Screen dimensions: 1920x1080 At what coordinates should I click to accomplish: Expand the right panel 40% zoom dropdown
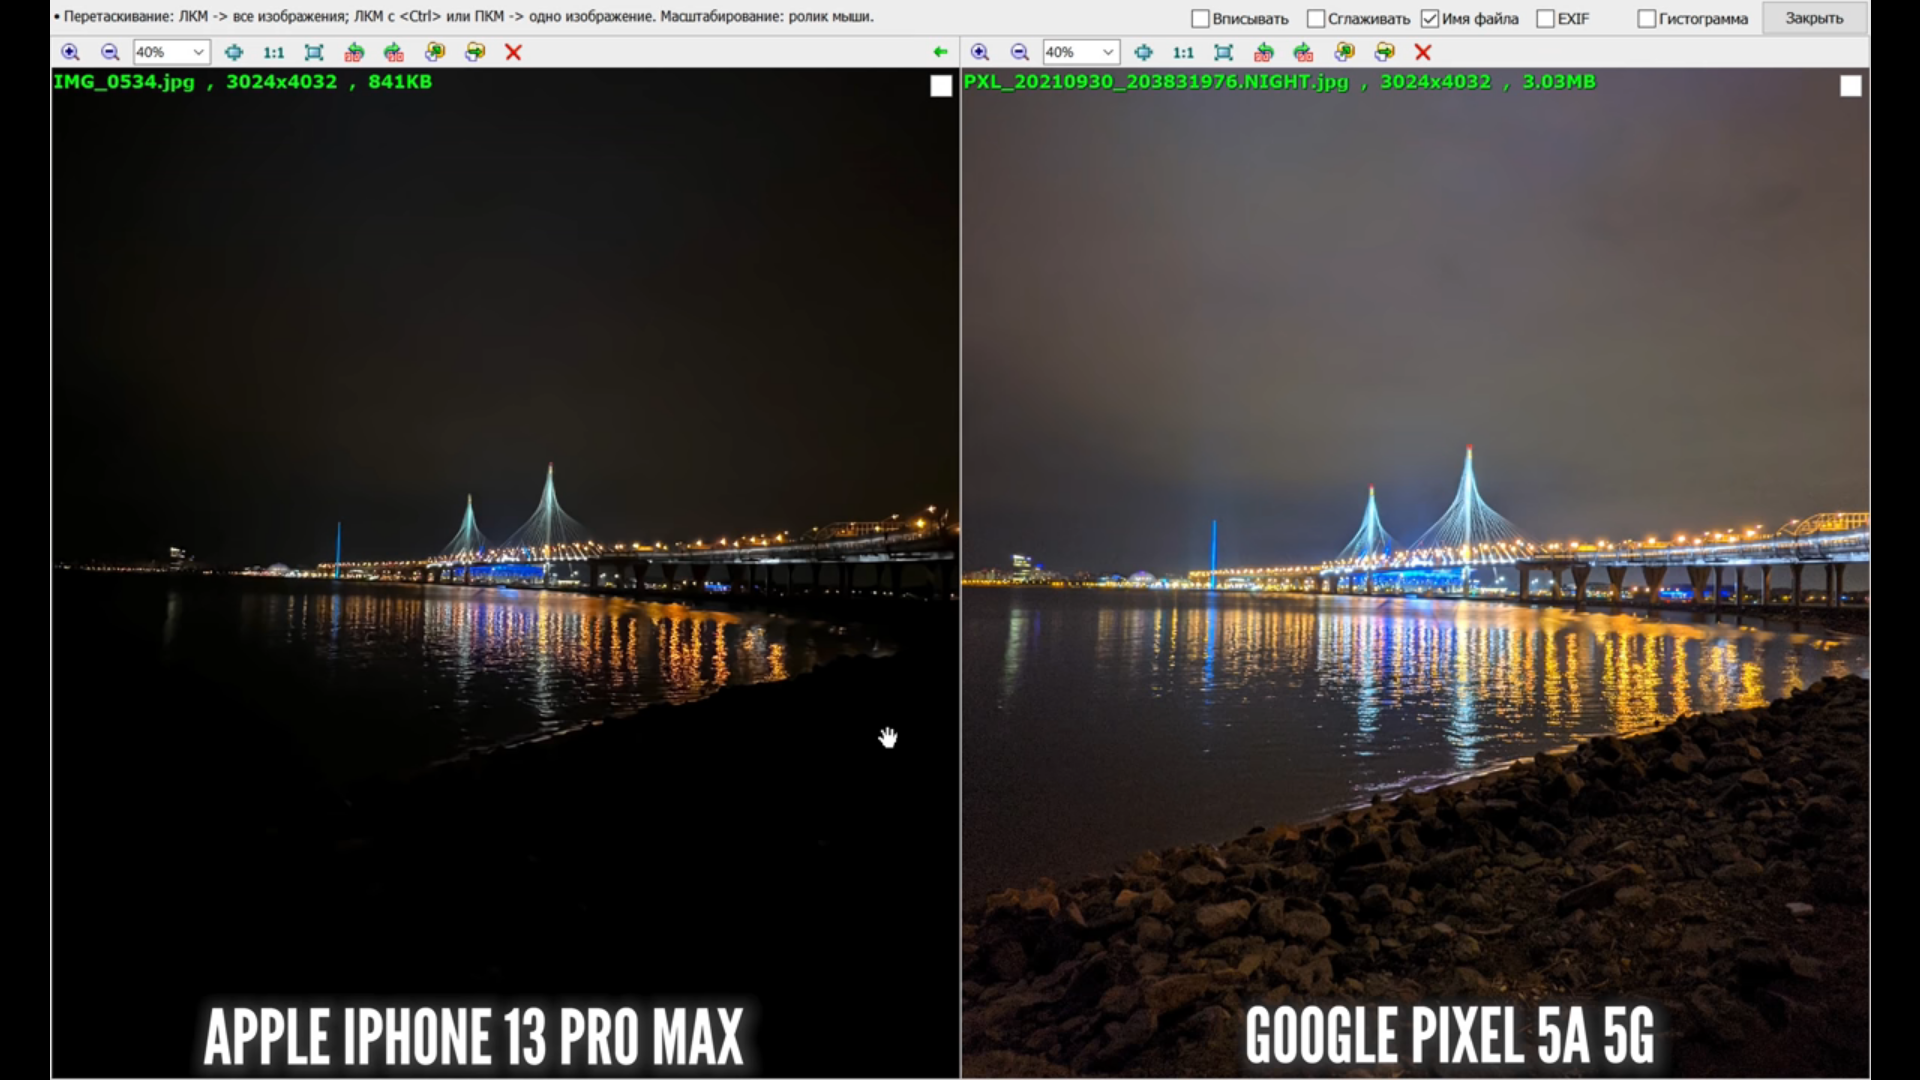click(x=1108, y=52)
